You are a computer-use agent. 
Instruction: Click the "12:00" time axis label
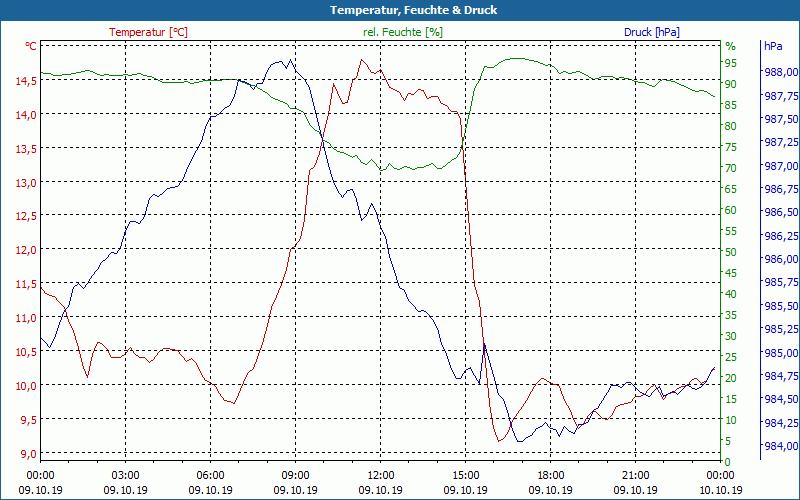coord(381,476)
